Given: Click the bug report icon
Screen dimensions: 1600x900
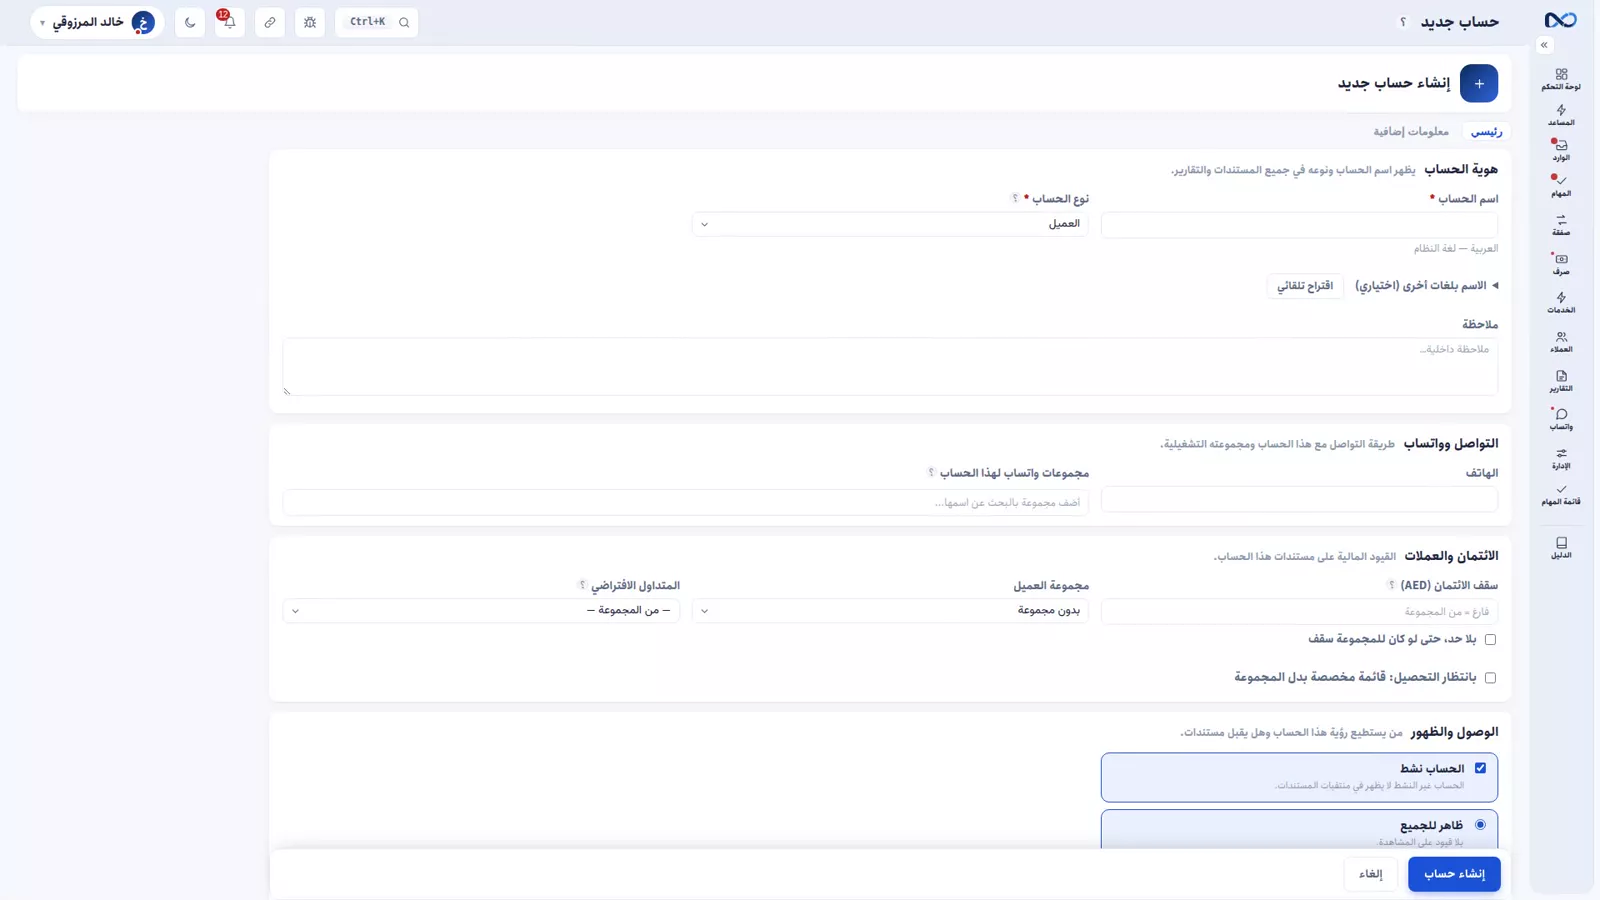Looking at the screenshot, I should click(310, 22).
